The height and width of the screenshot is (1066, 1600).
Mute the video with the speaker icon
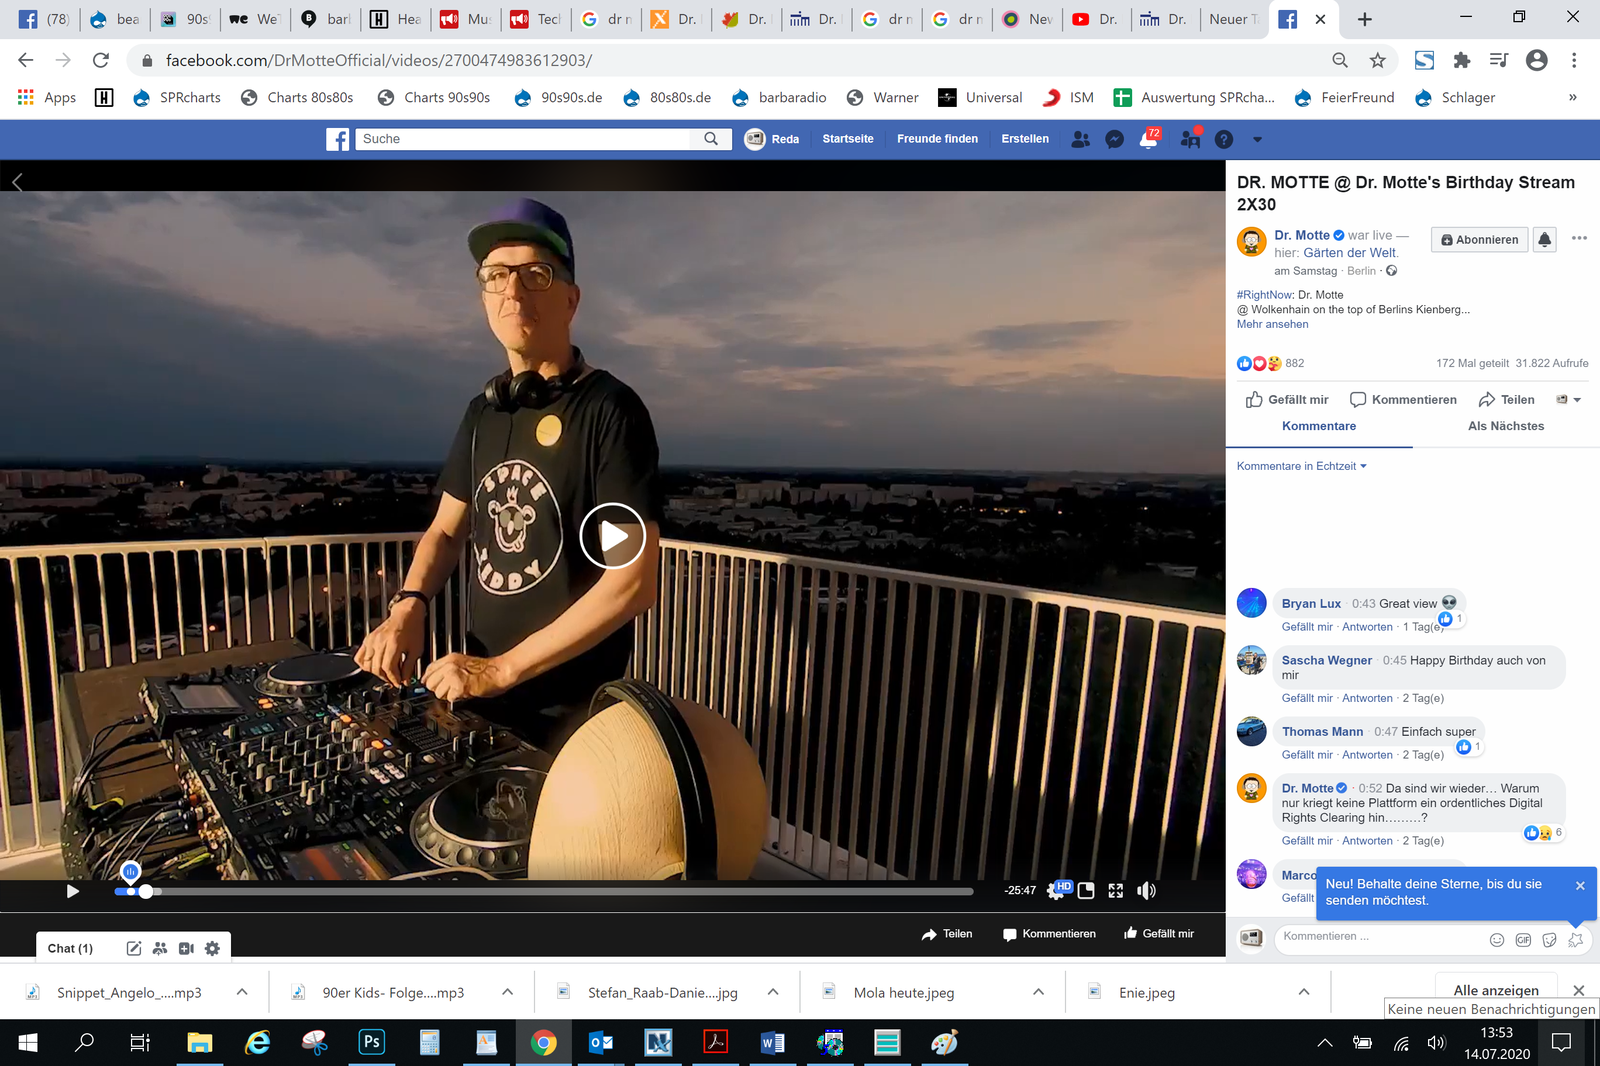point(1146,891)
